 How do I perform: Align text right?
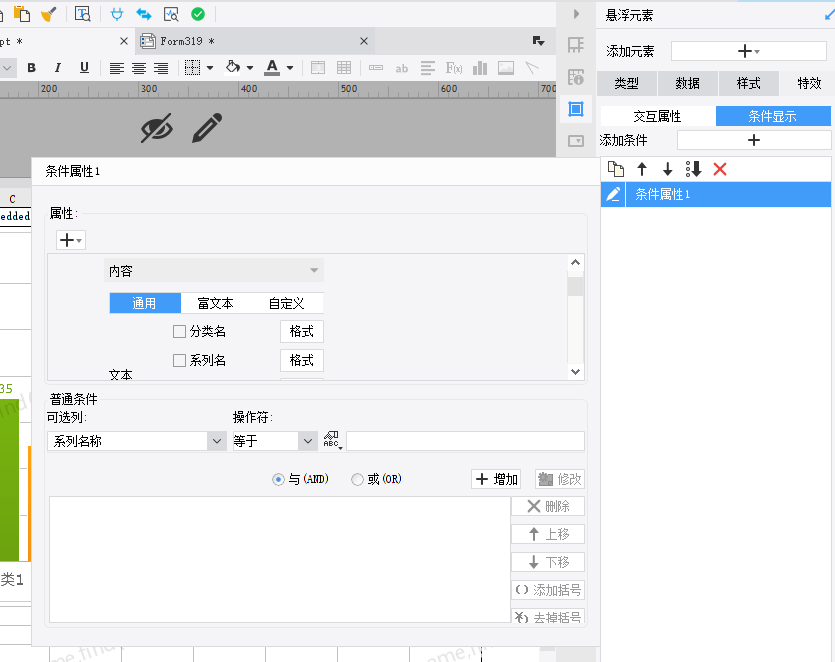click(161, 68)
